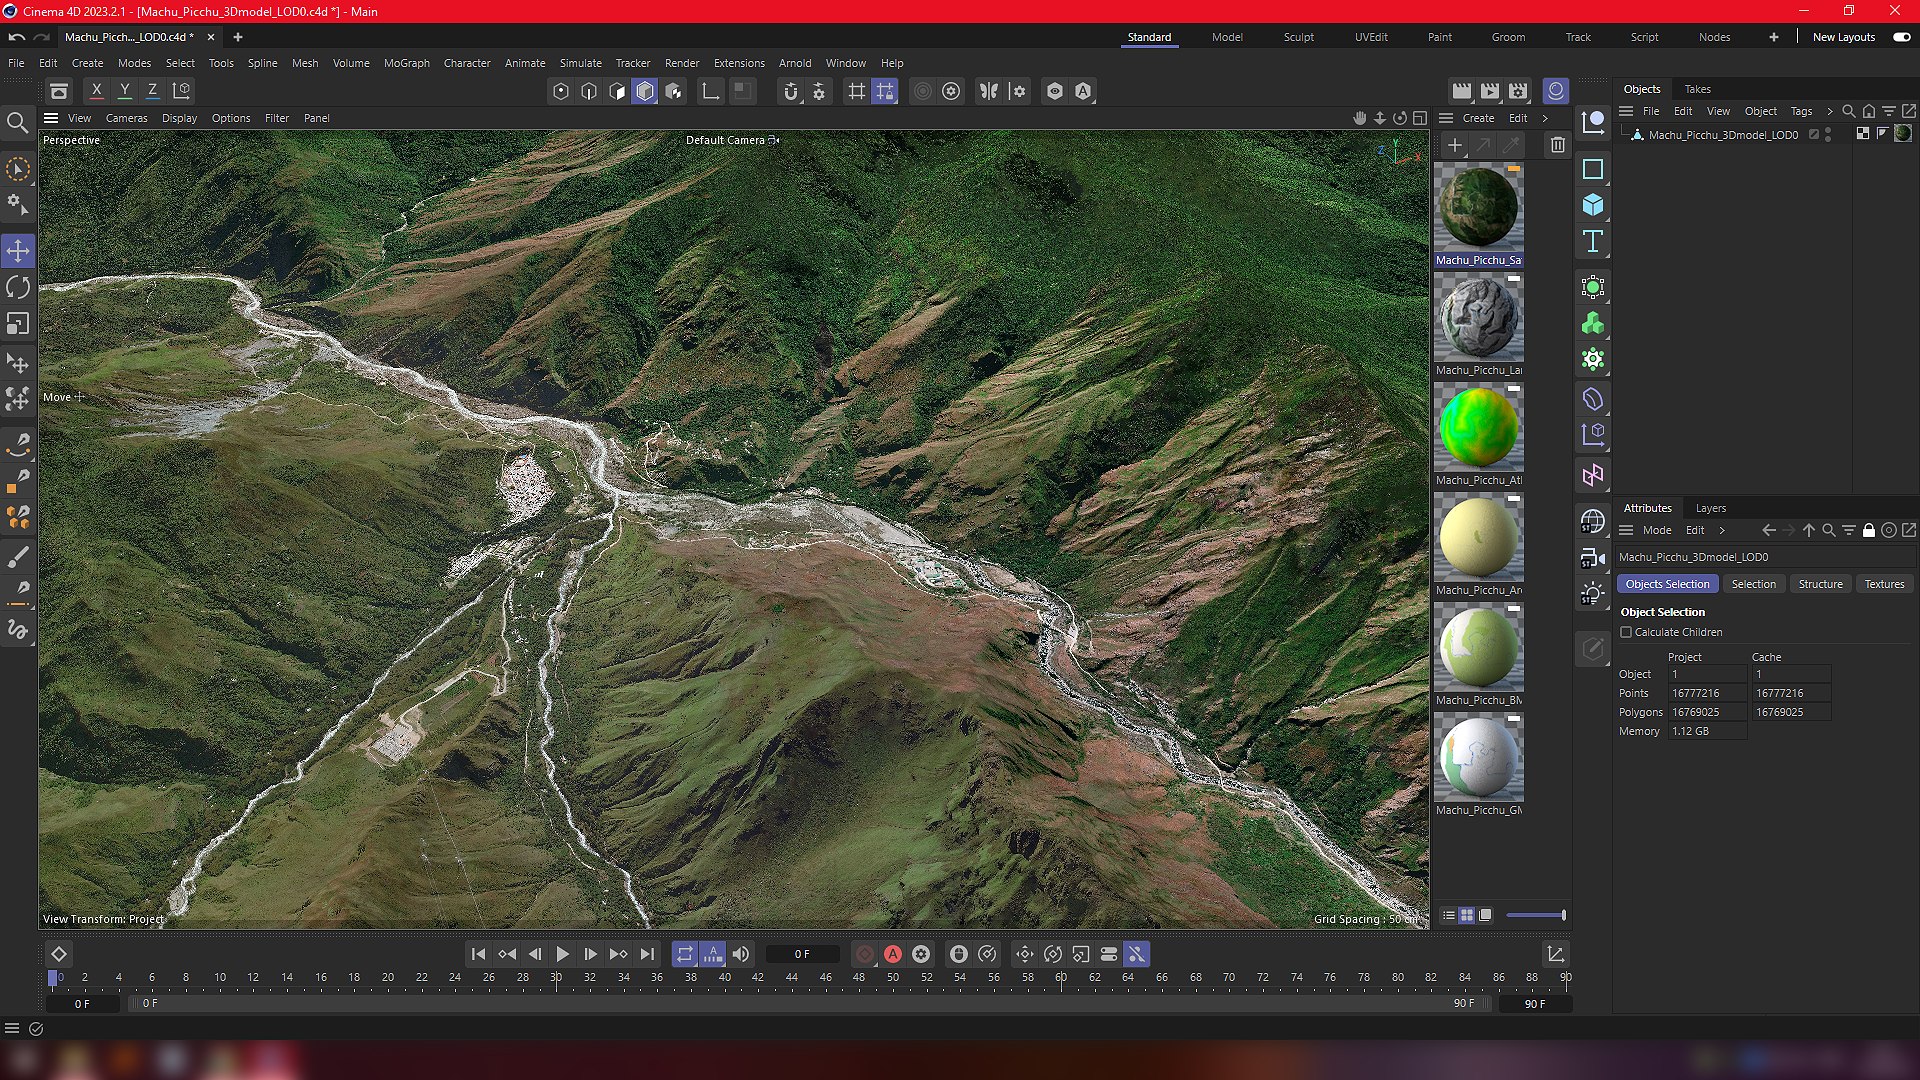The height and width of the screenshot is (1080, 1920).
Task: Delete material with the trash icon
Action: (x=1557, y=146)
